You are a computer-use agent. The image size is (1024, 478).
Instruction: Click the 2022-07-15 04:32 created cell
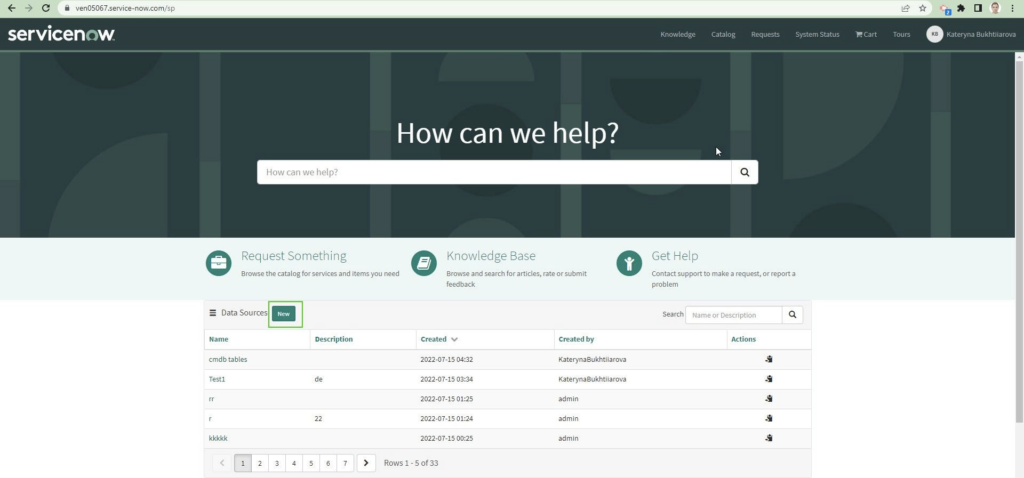tap(447, 359)
